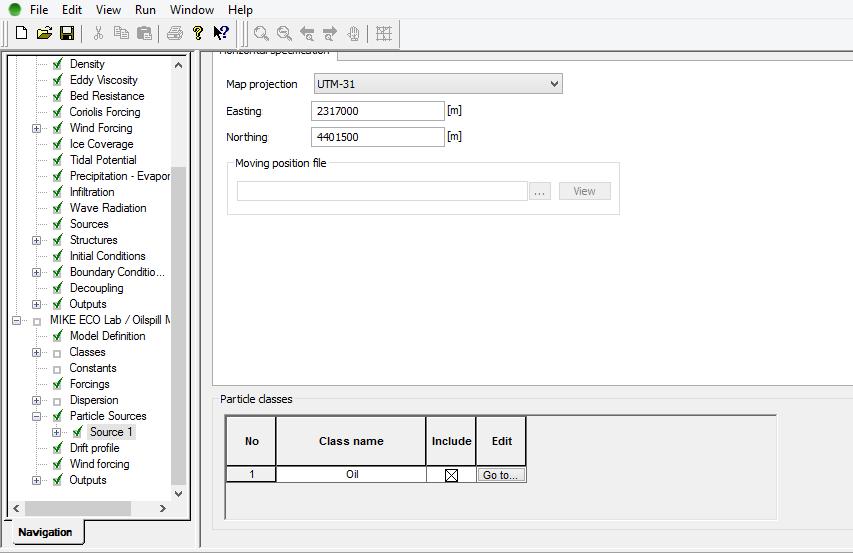Expand the Classes tree node
Screen dimensions: 853x553
coord(36,352)
